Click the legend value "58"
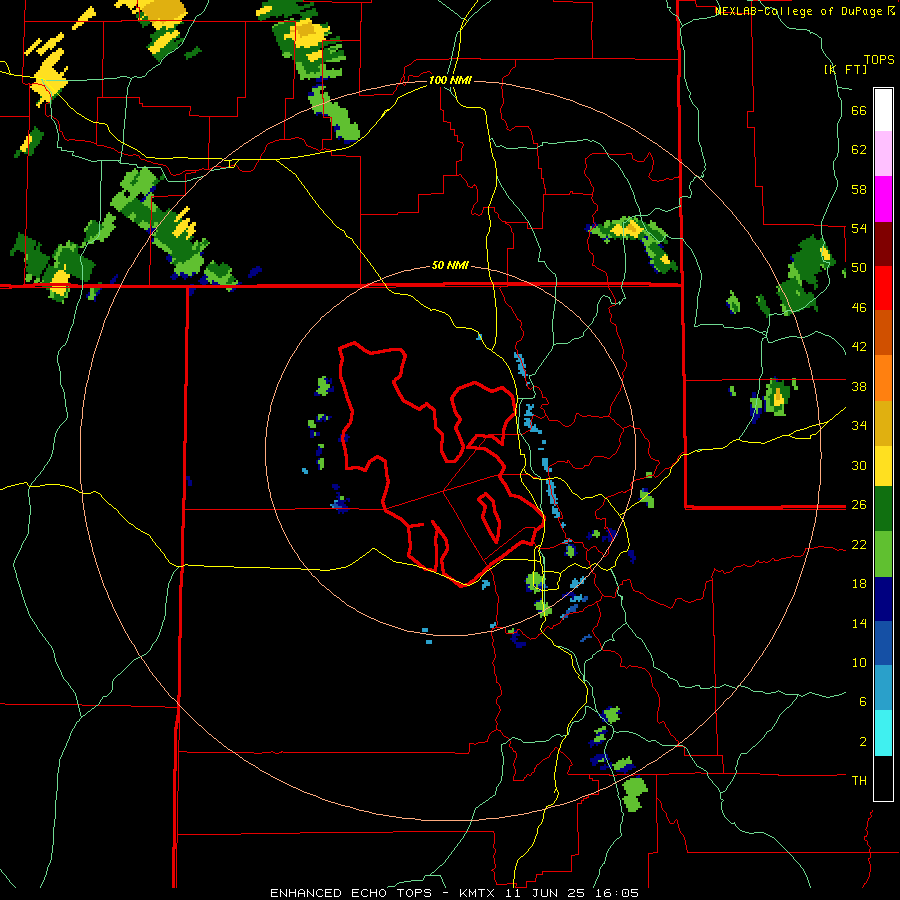Viewport: 900px width, 900px height. click(859, 189)
